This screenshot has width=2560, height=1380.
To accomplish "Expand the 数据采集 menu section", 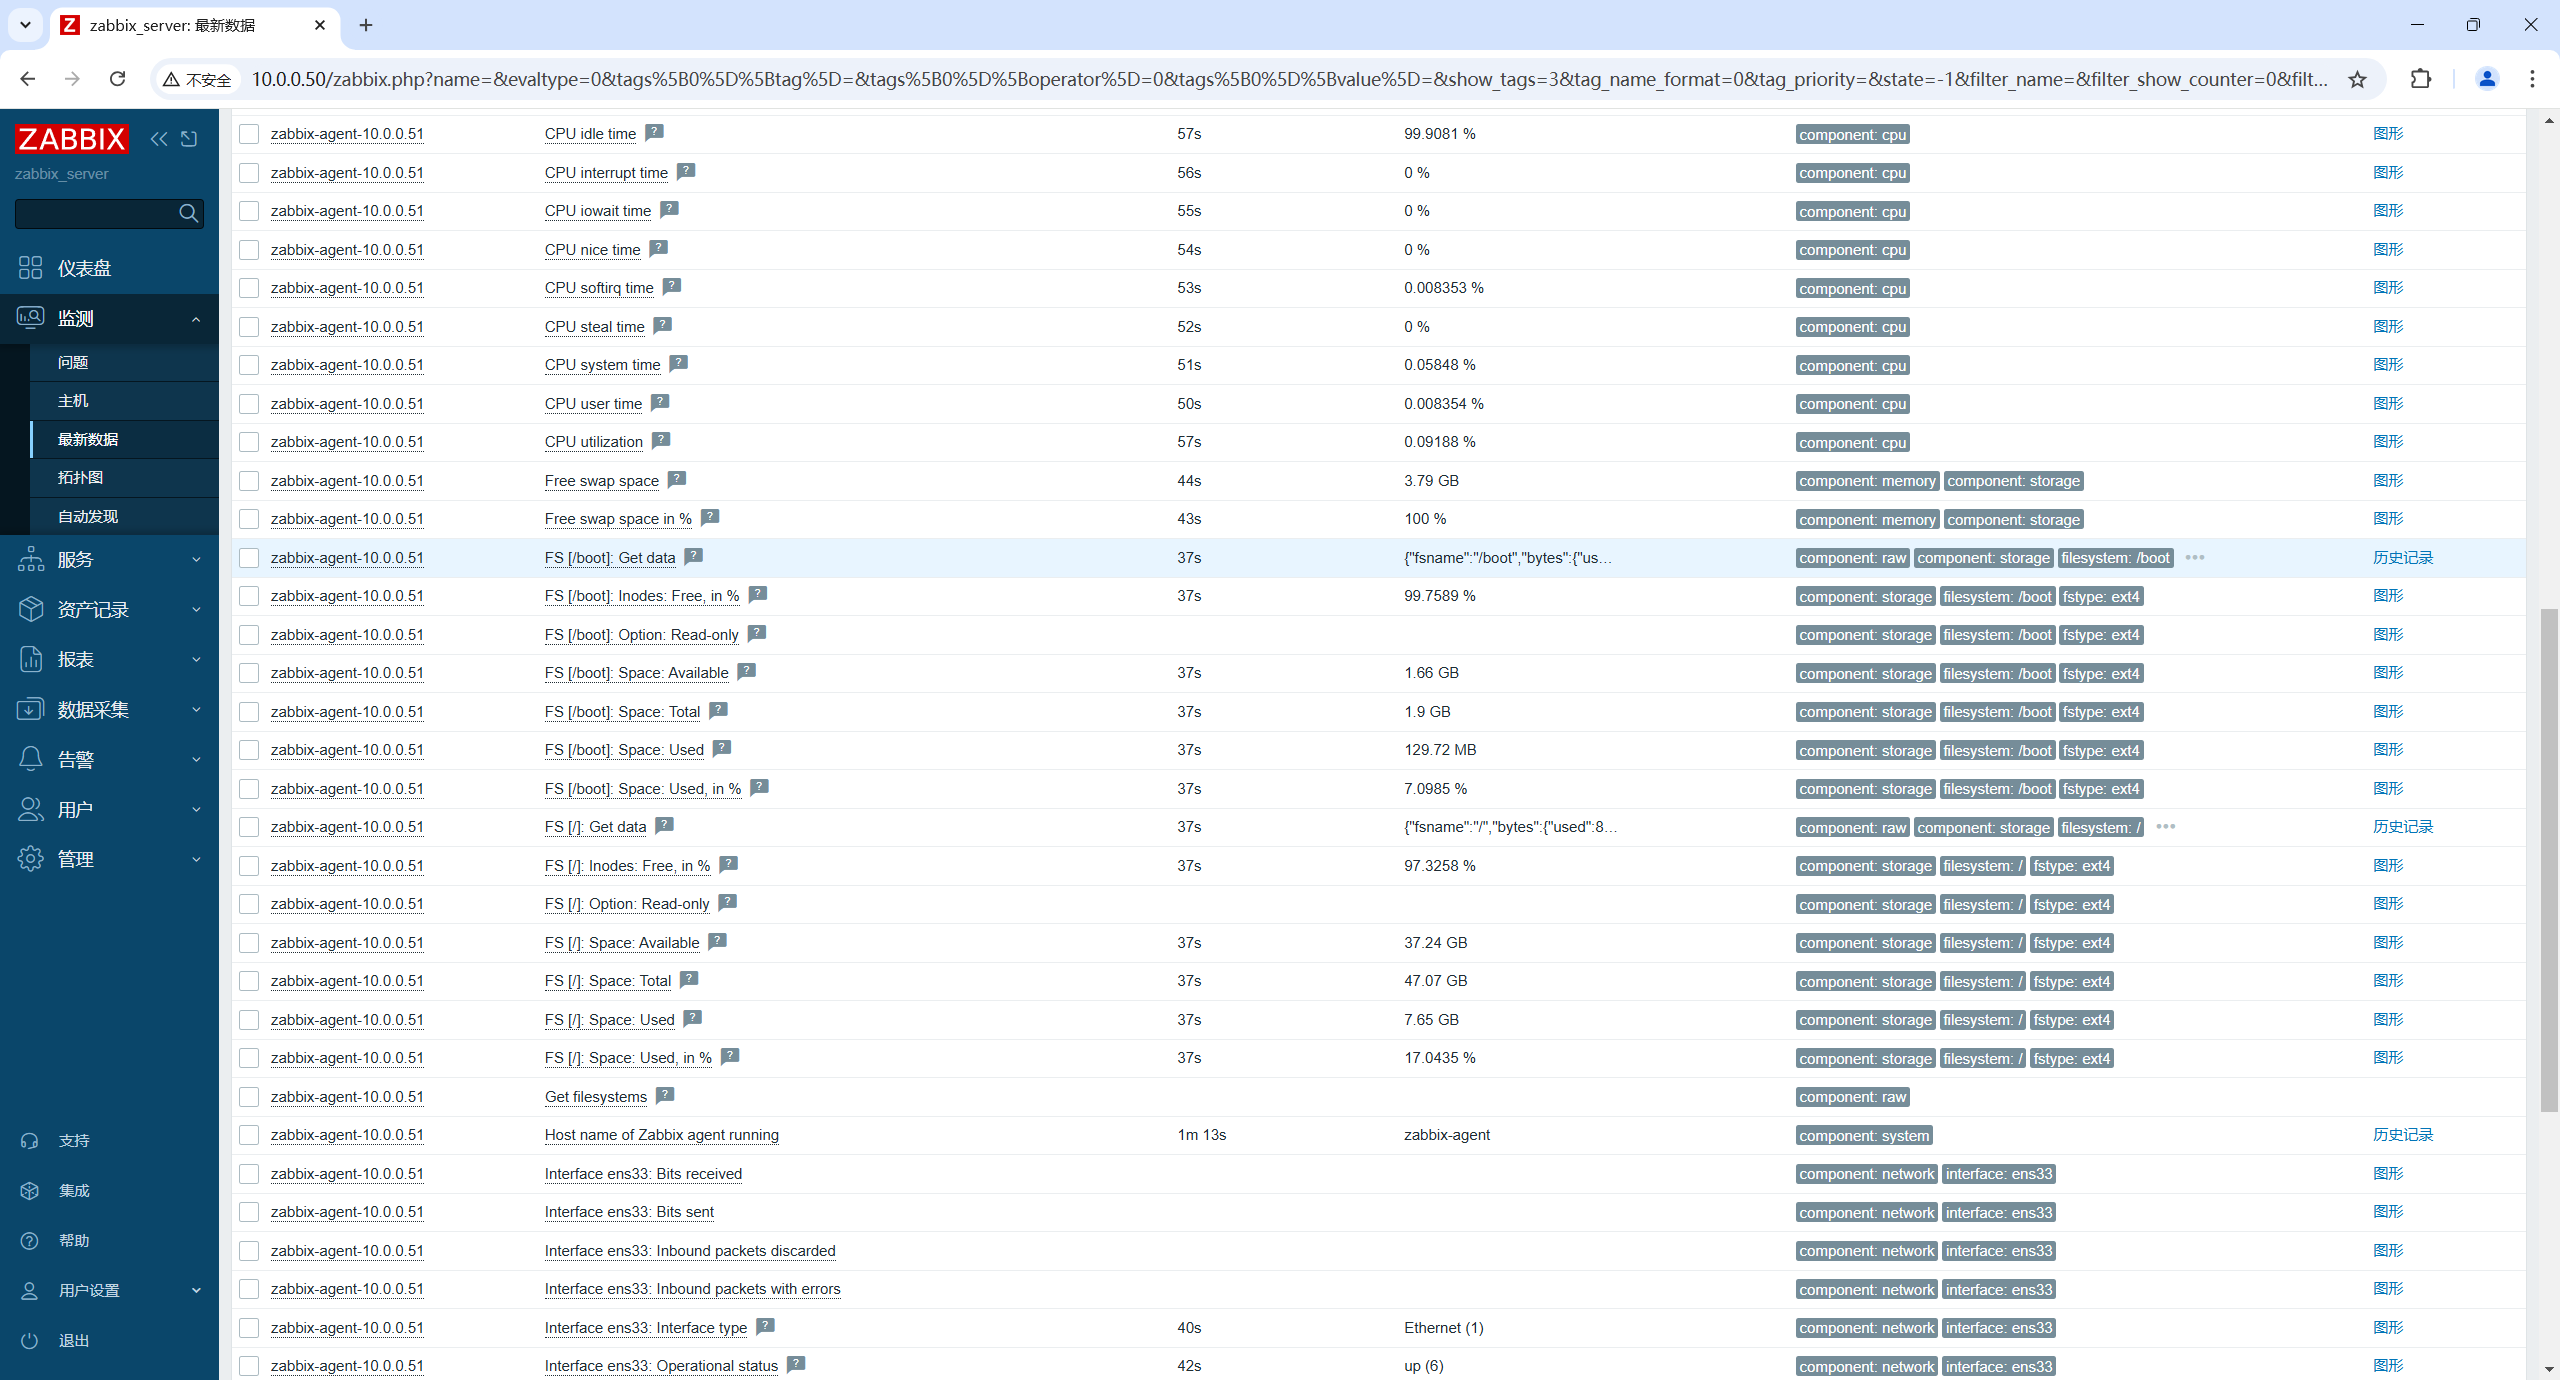I will click(108, 710).
